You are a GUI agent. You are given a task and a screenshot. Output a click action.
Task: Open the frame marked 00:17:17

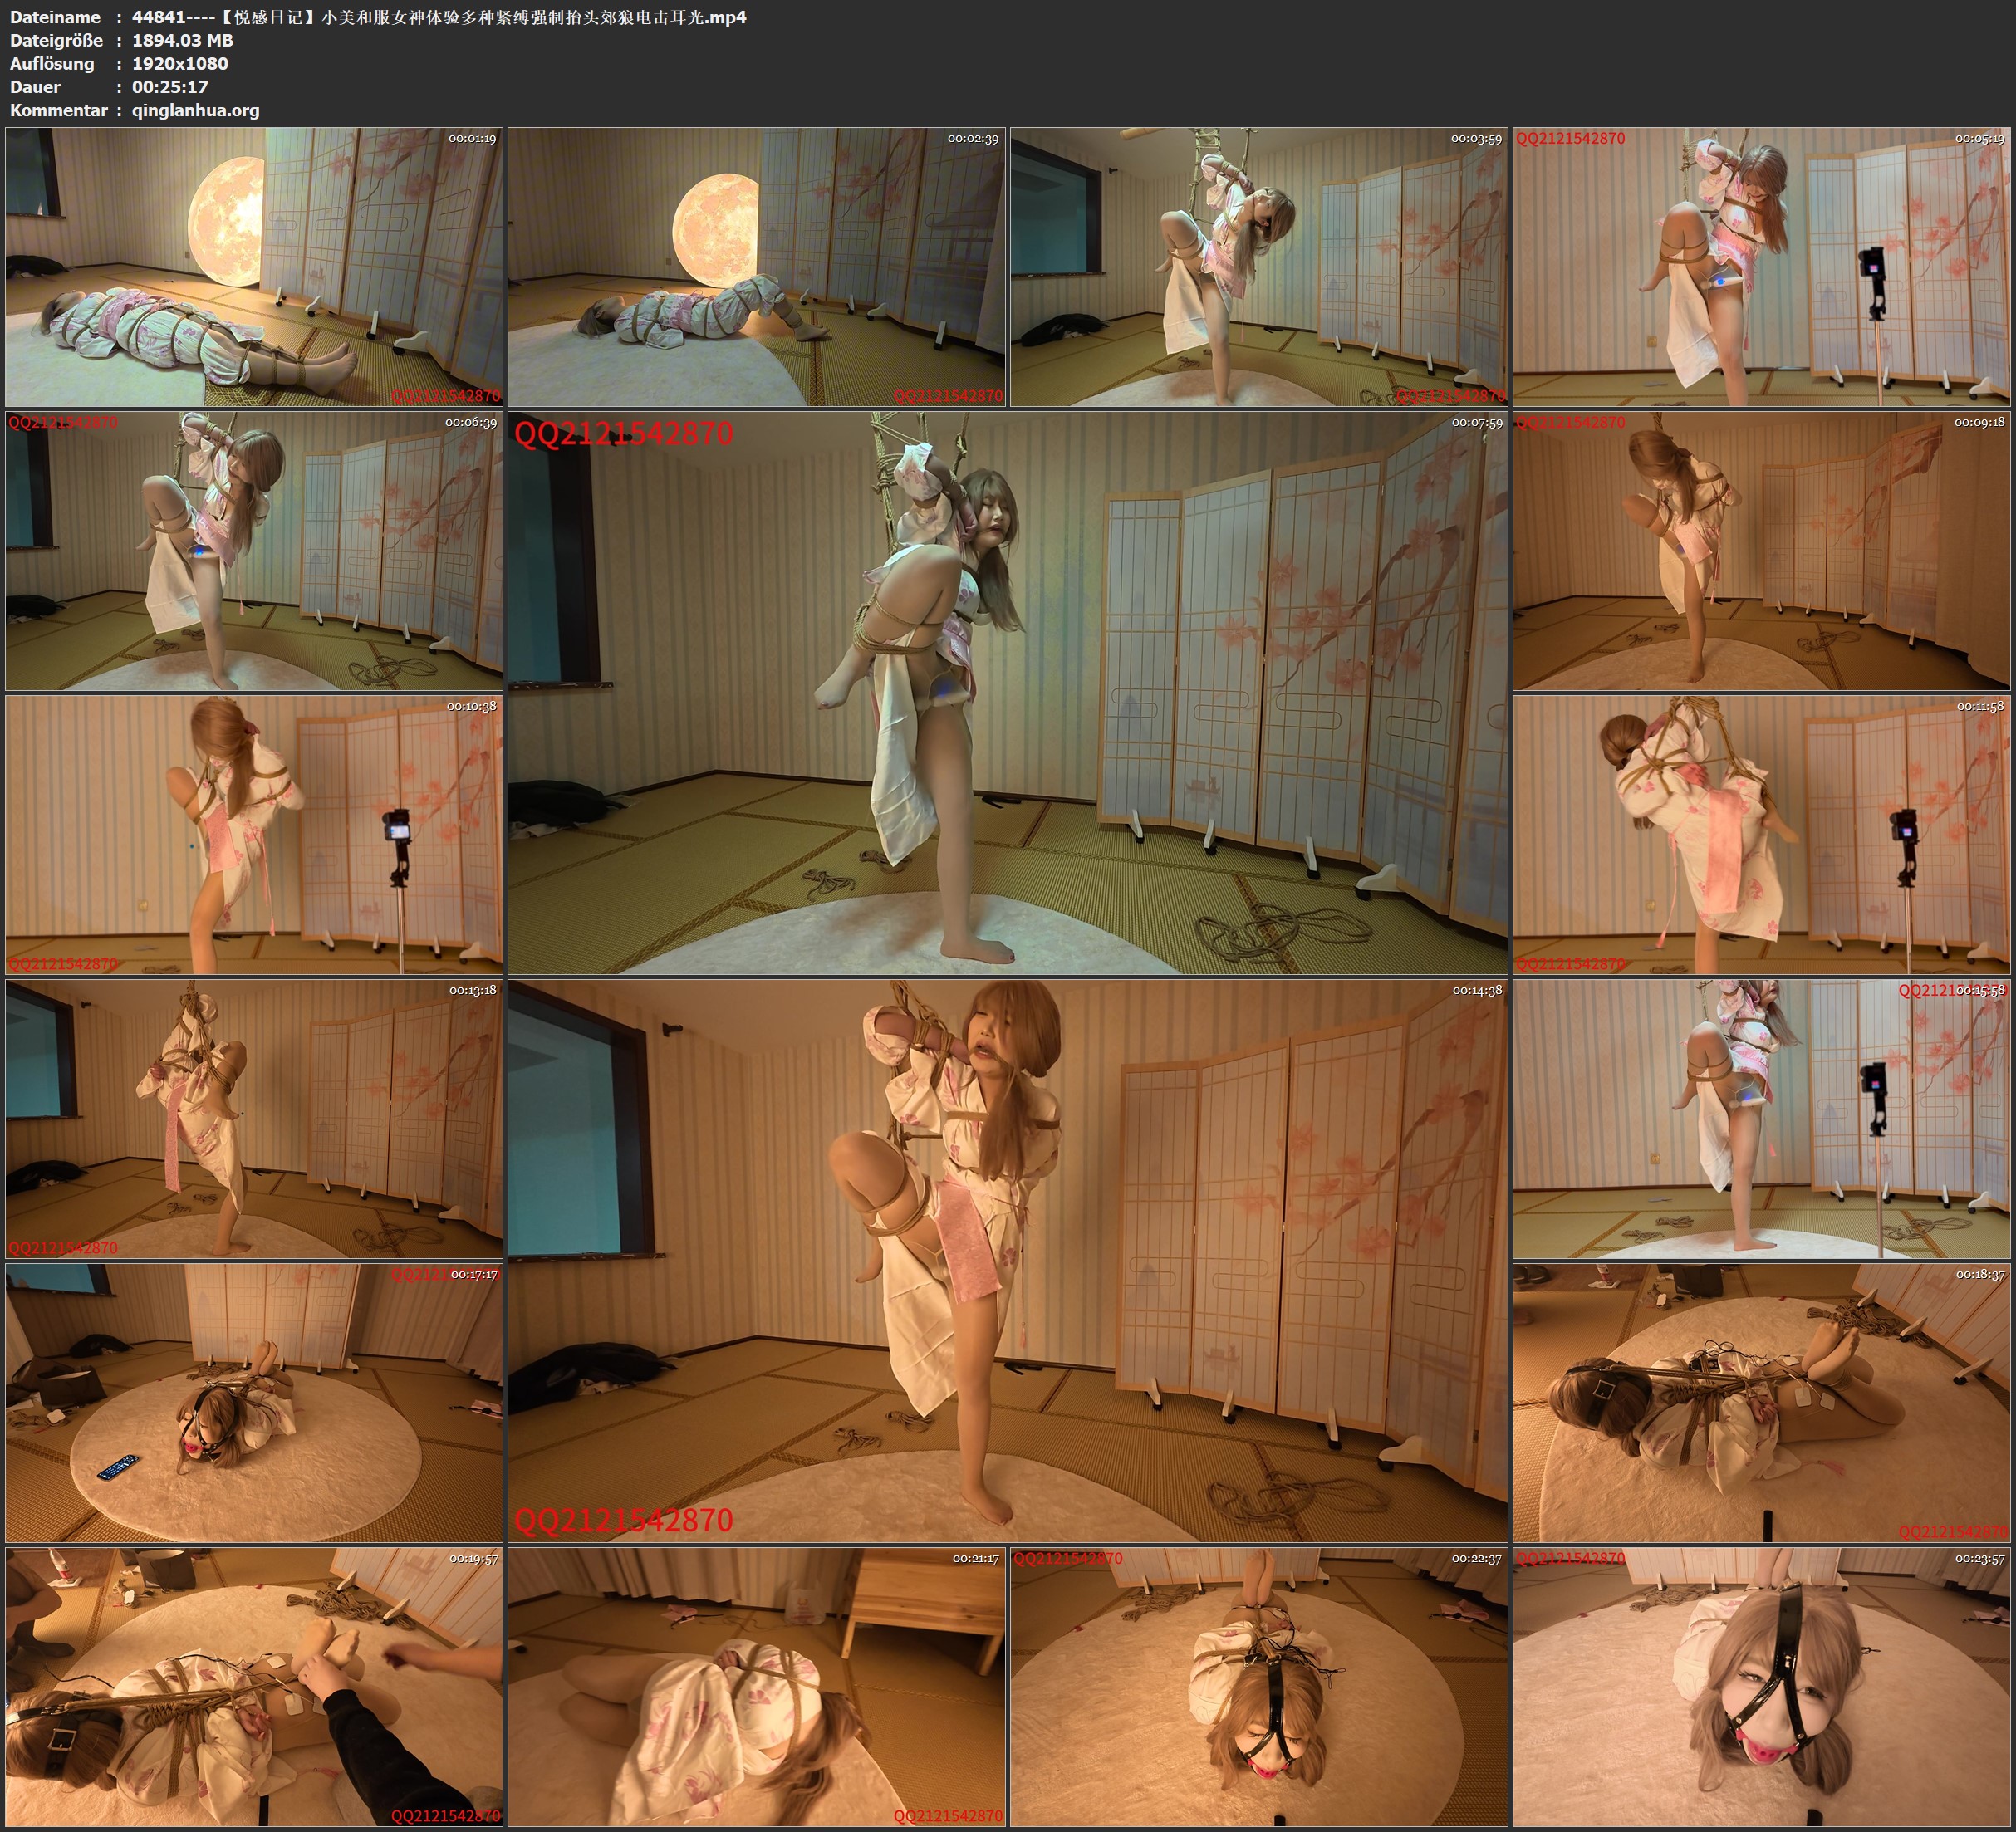pyautogui.click(x=254, y=1403)
